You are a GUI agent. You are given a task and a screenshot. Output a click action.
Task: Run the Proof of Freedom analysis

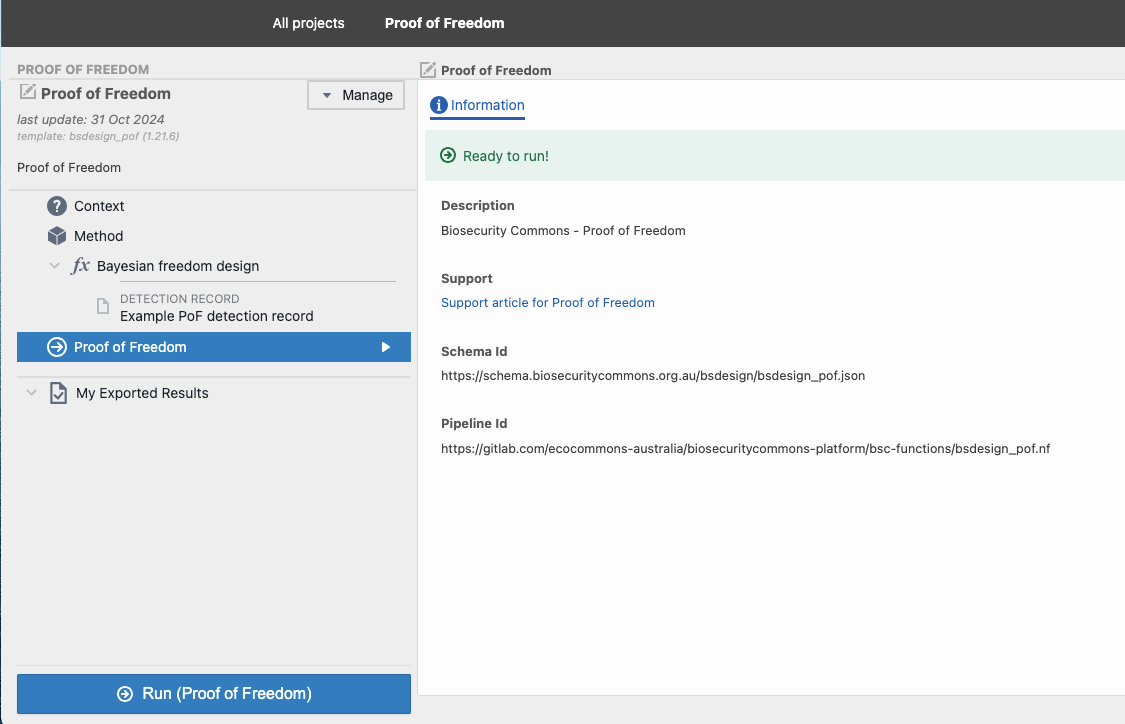[x=214, y=694]
